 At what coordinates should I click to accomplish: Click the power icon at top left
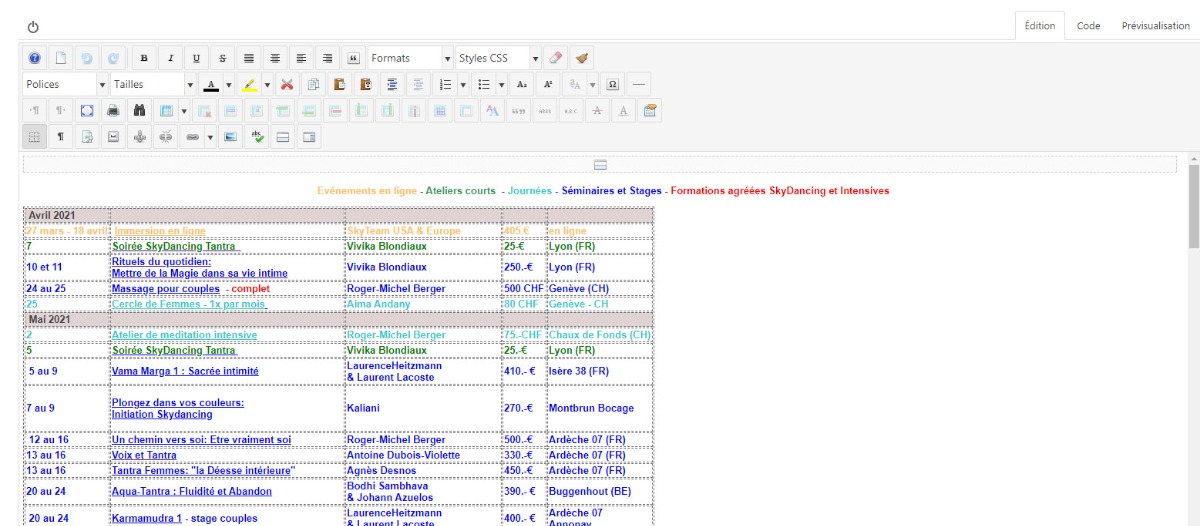33,27
